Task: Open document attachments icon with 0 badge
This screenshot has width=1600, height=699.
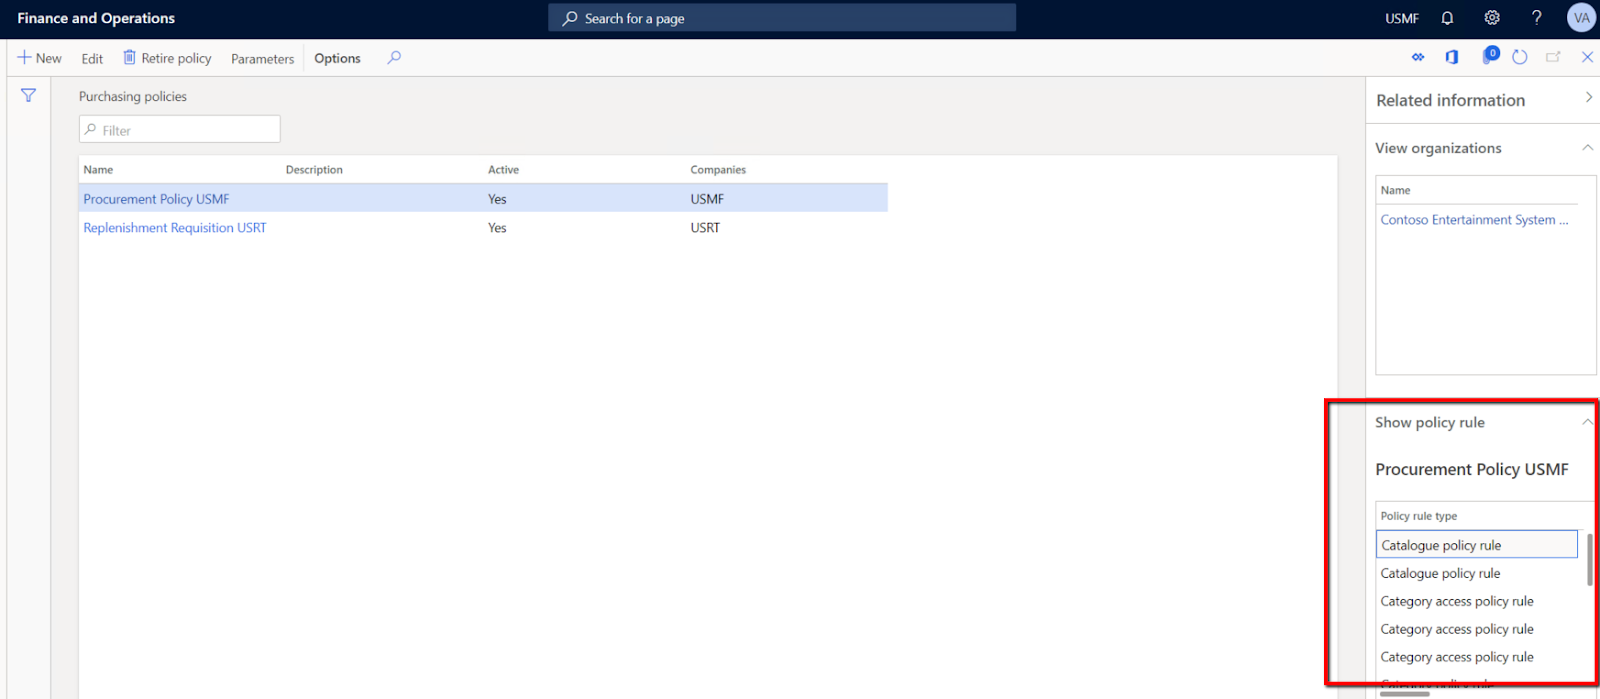Action: click(x=1490, y=56)
